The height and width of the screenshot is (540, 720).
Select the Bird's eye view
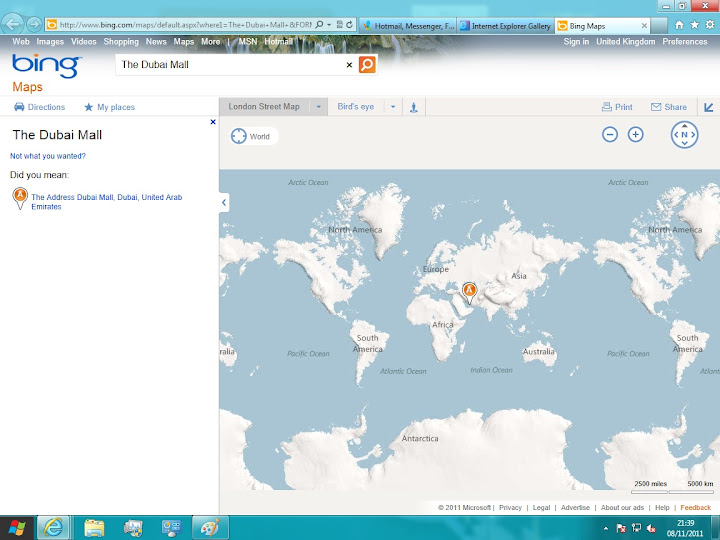pos(355,107)
